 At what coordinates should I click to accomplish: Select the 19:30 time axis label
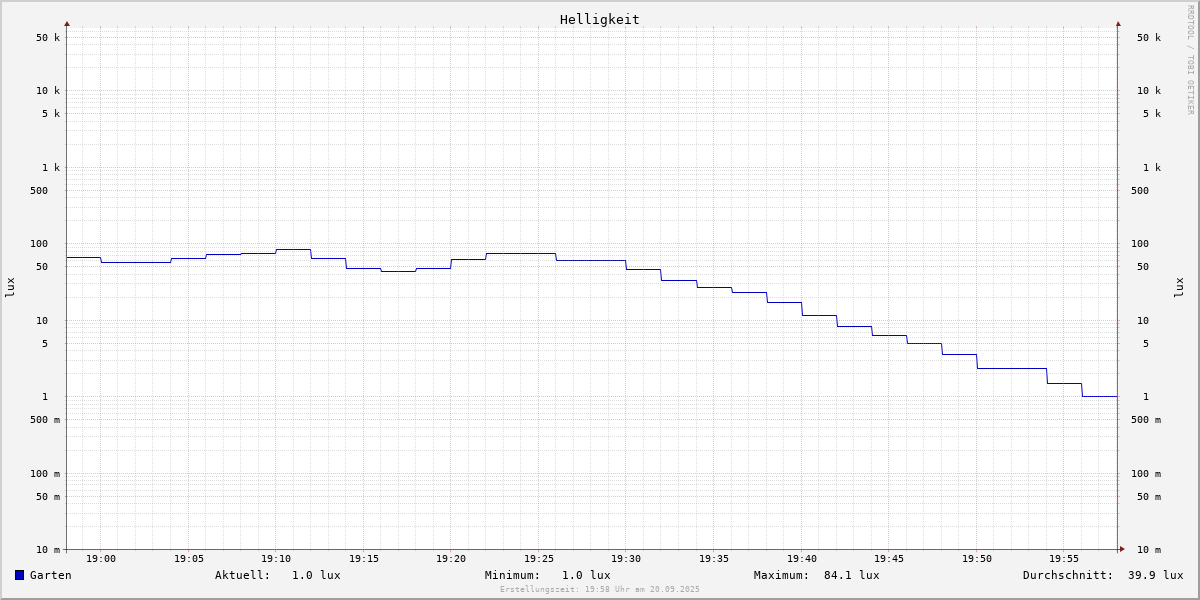[x=626, y=559]
